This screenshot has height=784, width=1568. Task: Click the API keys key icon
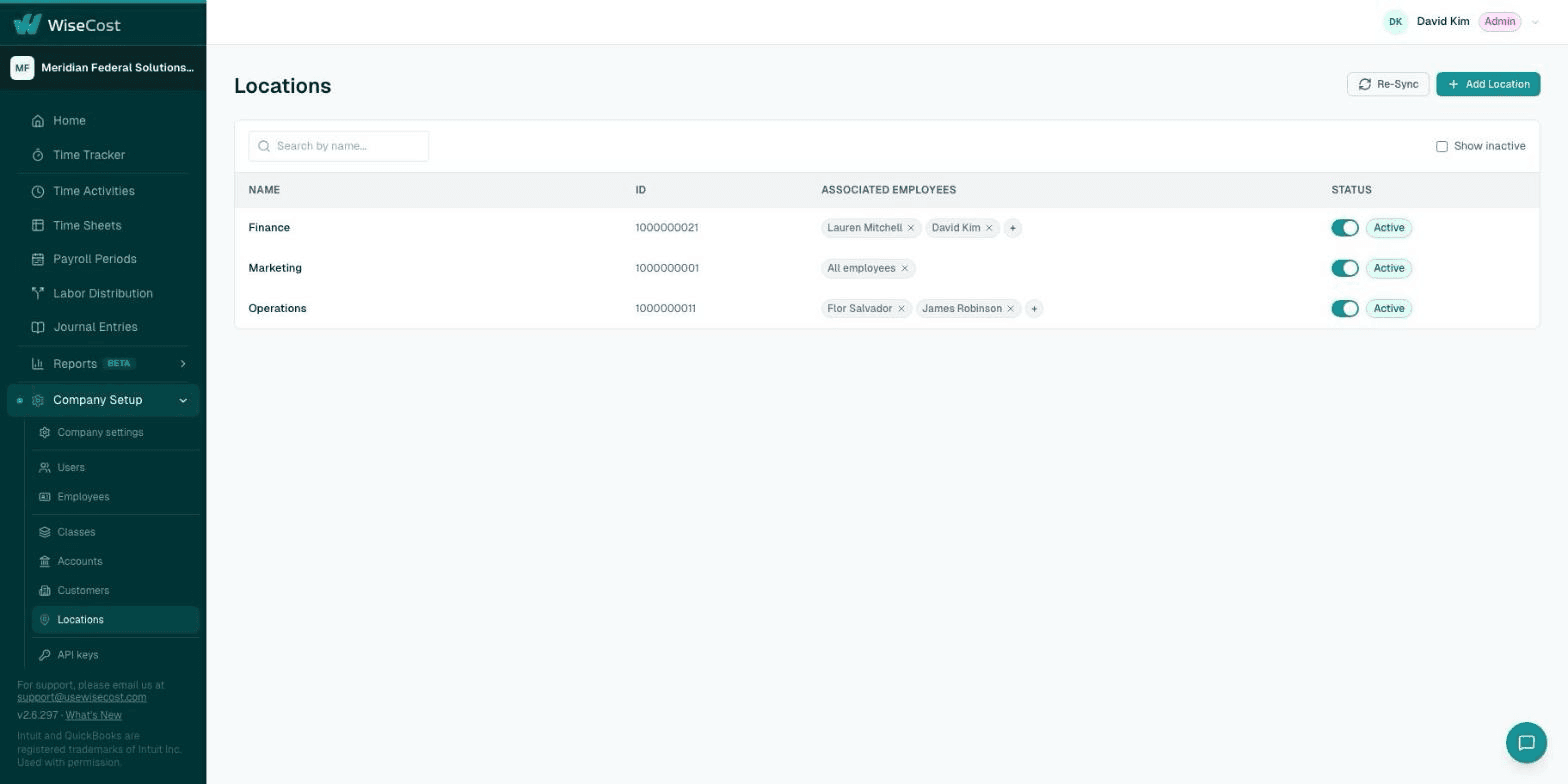(x=45, y=655)
